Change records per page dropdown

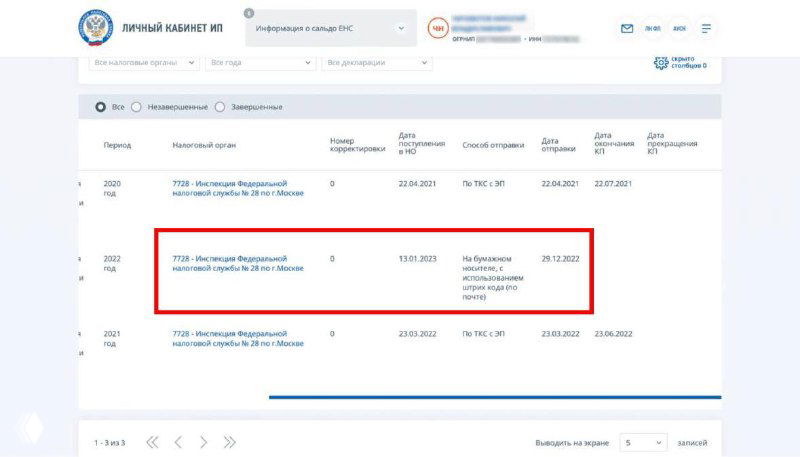642,442
